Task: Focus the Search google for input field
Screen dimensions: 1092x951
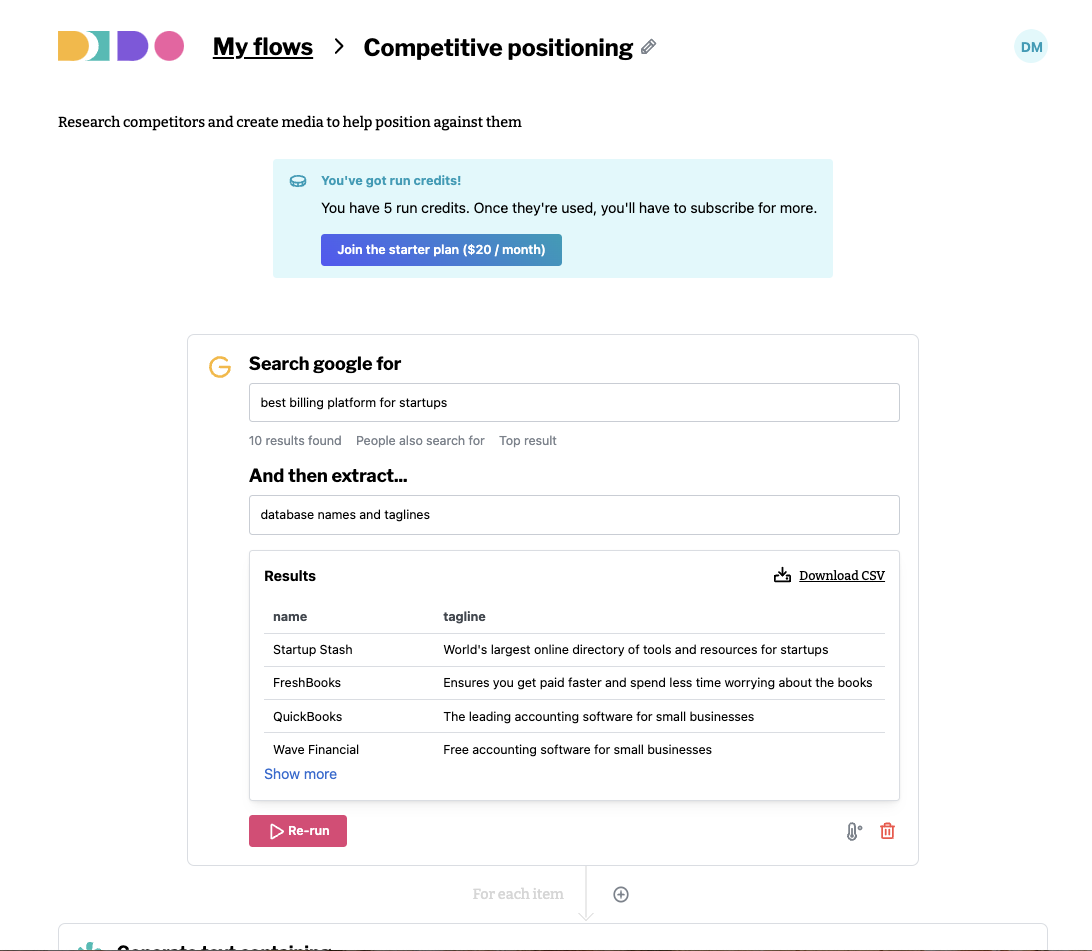Action: tap(575, 402)
